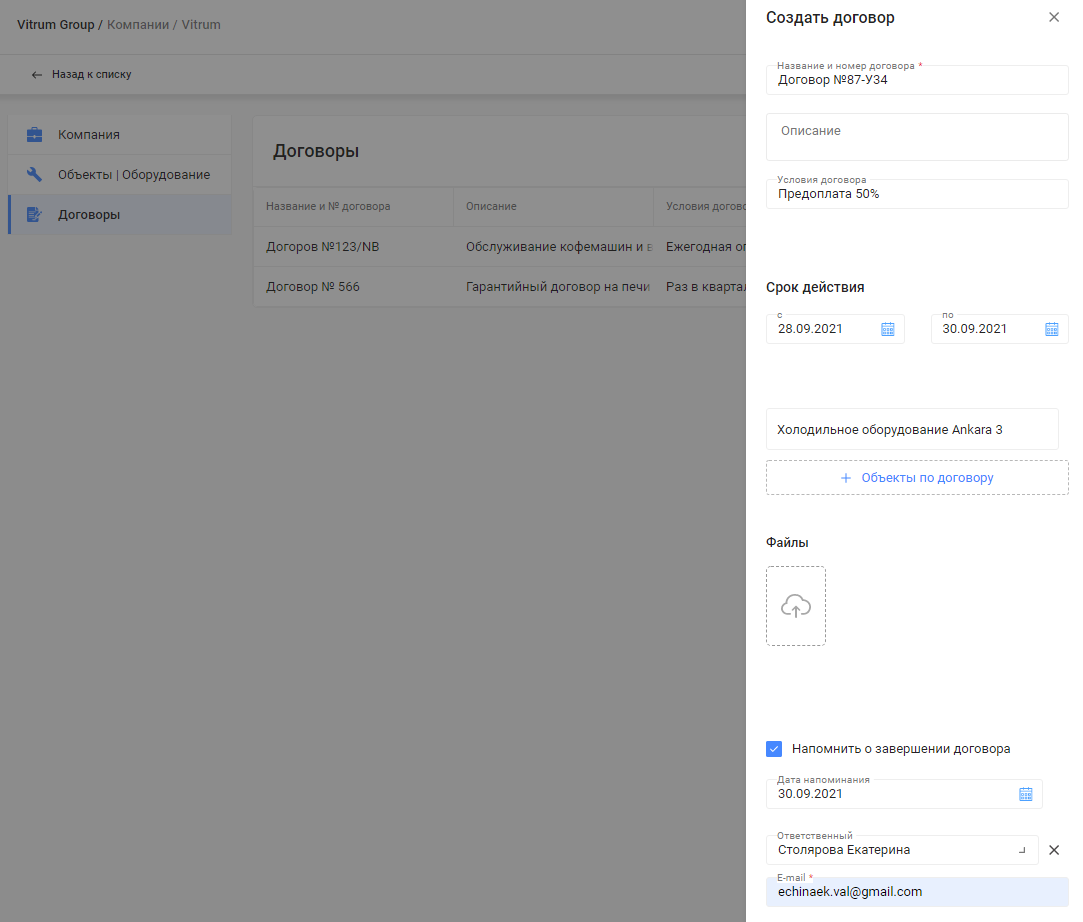Click the back arrow next to Назад к списку
The width and height of the screenshot is (1083, 922).
37,75
